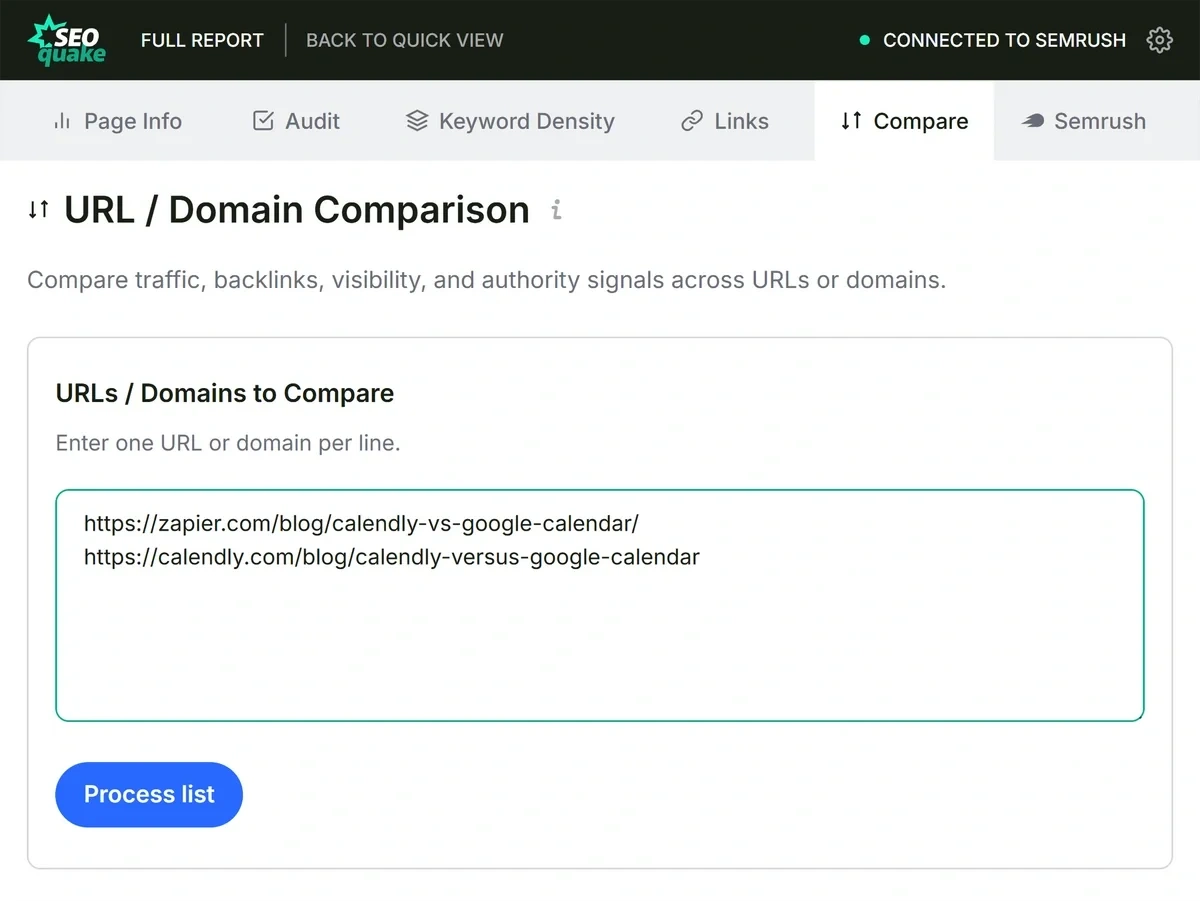Select the Links tab
The image size is (1200, 901).
pyautogui.click(x=725, y=121)
